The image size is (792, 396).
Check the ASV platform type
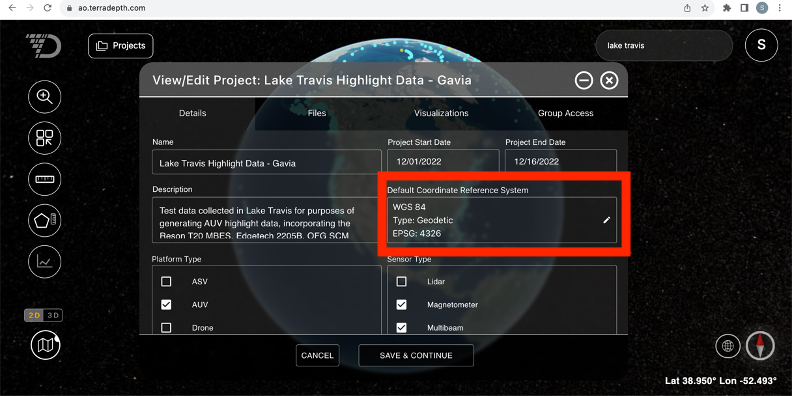[x=166, y=281]
